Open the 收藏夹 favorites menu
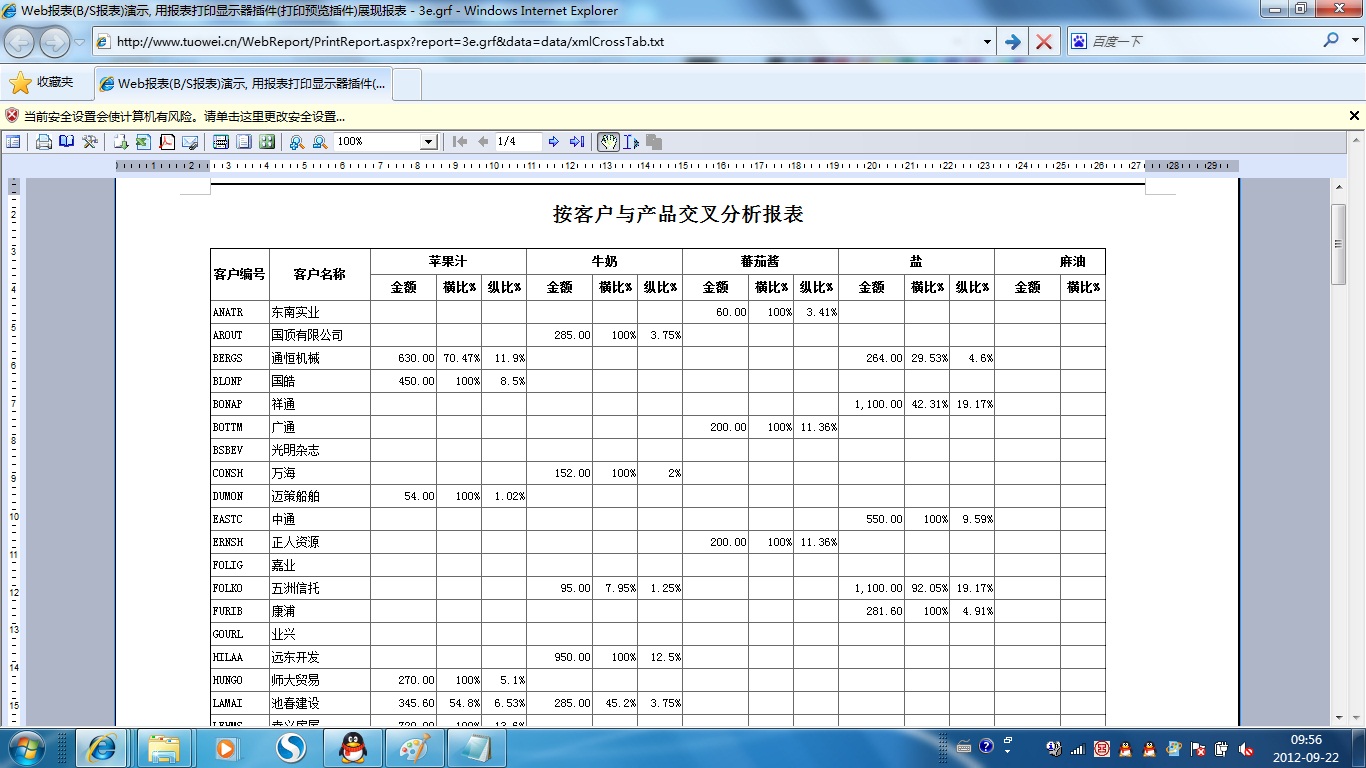1366x768 pixels. coord(42,83)
